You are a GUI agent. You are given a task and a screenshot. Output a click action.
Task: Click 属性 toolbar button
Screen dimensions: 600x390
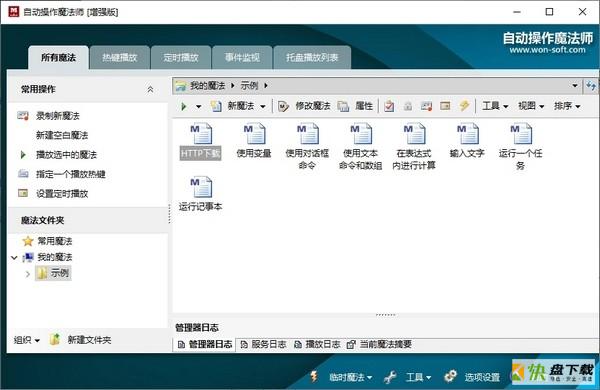coord(355,106)
